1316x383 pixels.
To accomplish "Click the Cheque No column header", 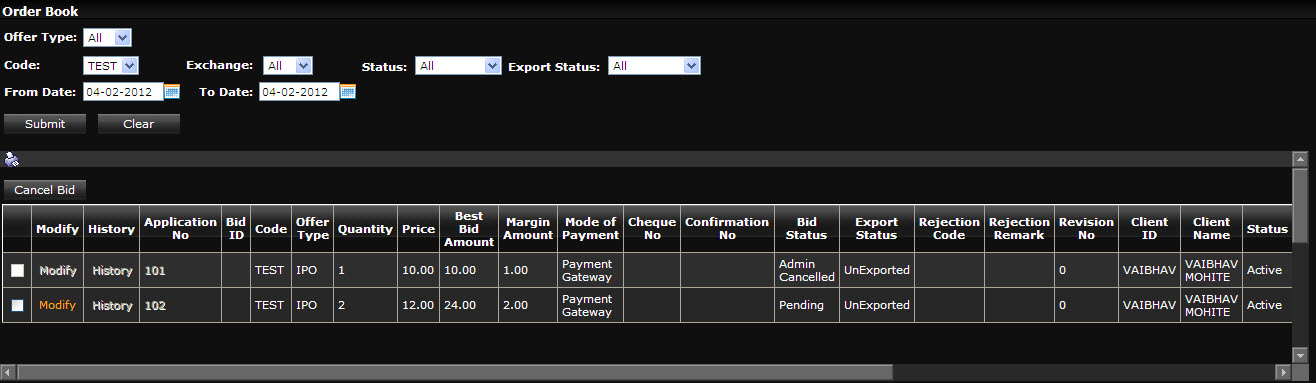I will click(x=652, y=229).
